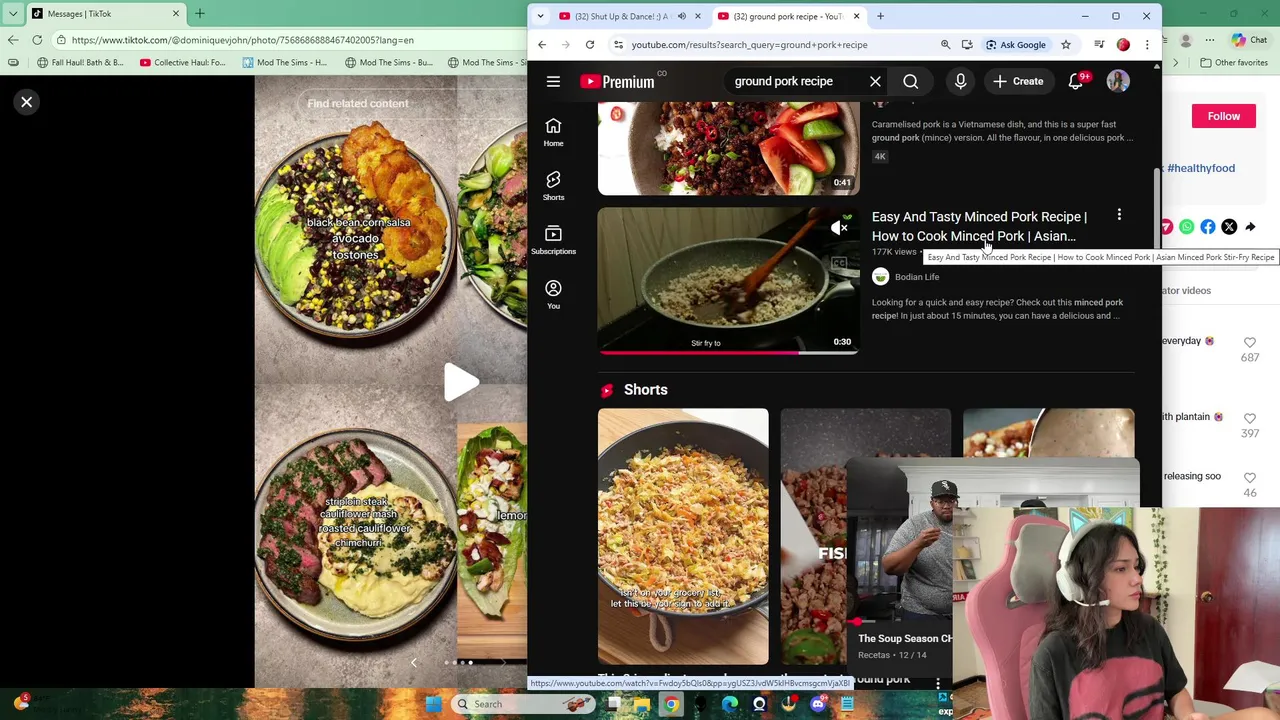Screen dimensions: 1280x720
Task: Open Other favorites folder in Edge
Action: pos(1233,63)
